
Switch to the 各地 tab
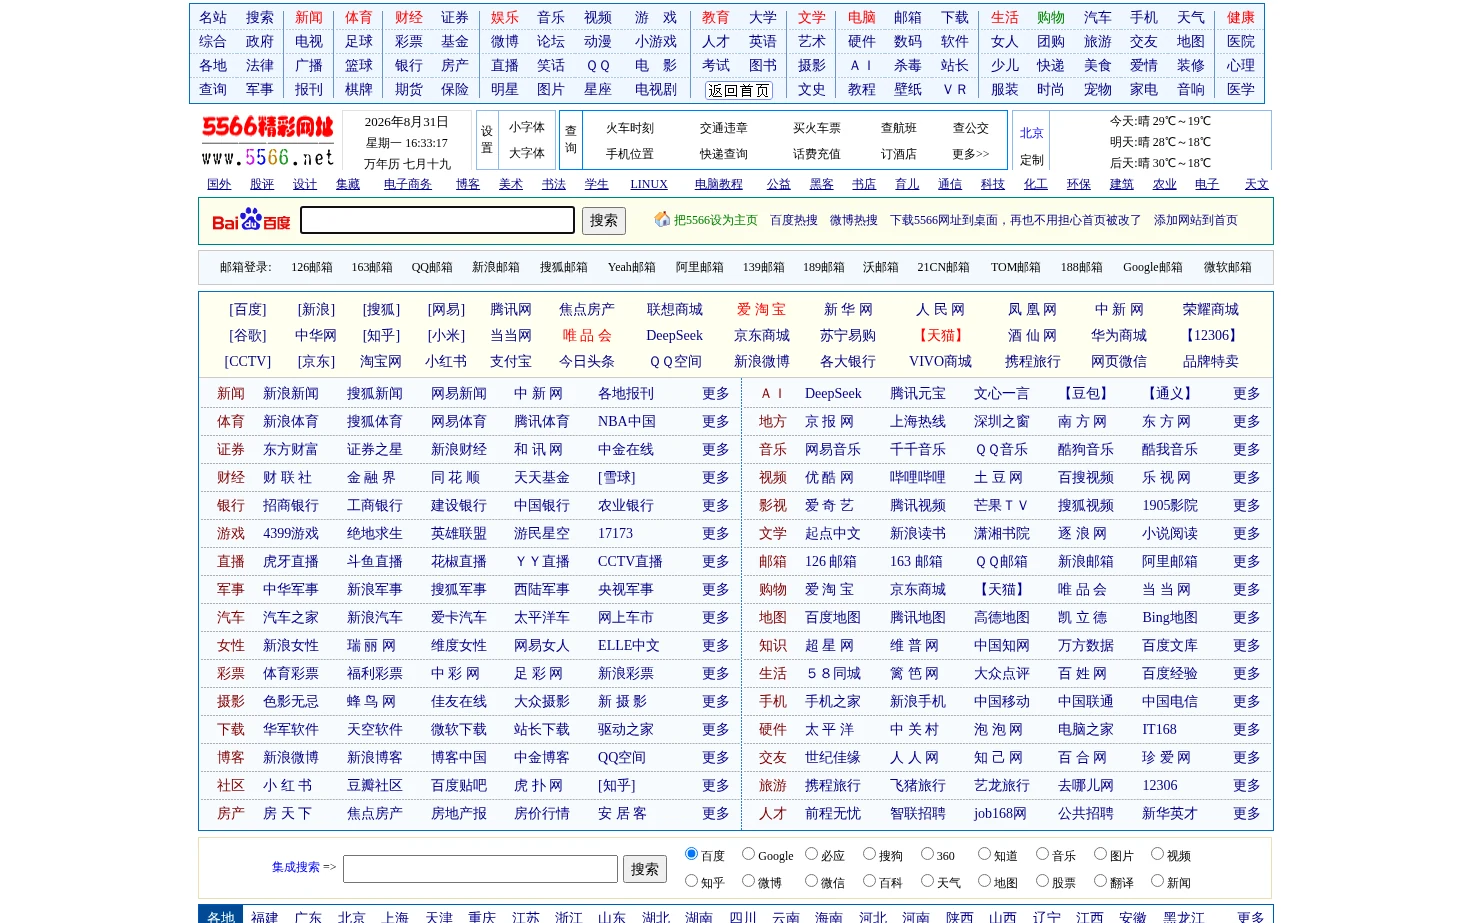(x=221, y=915)
